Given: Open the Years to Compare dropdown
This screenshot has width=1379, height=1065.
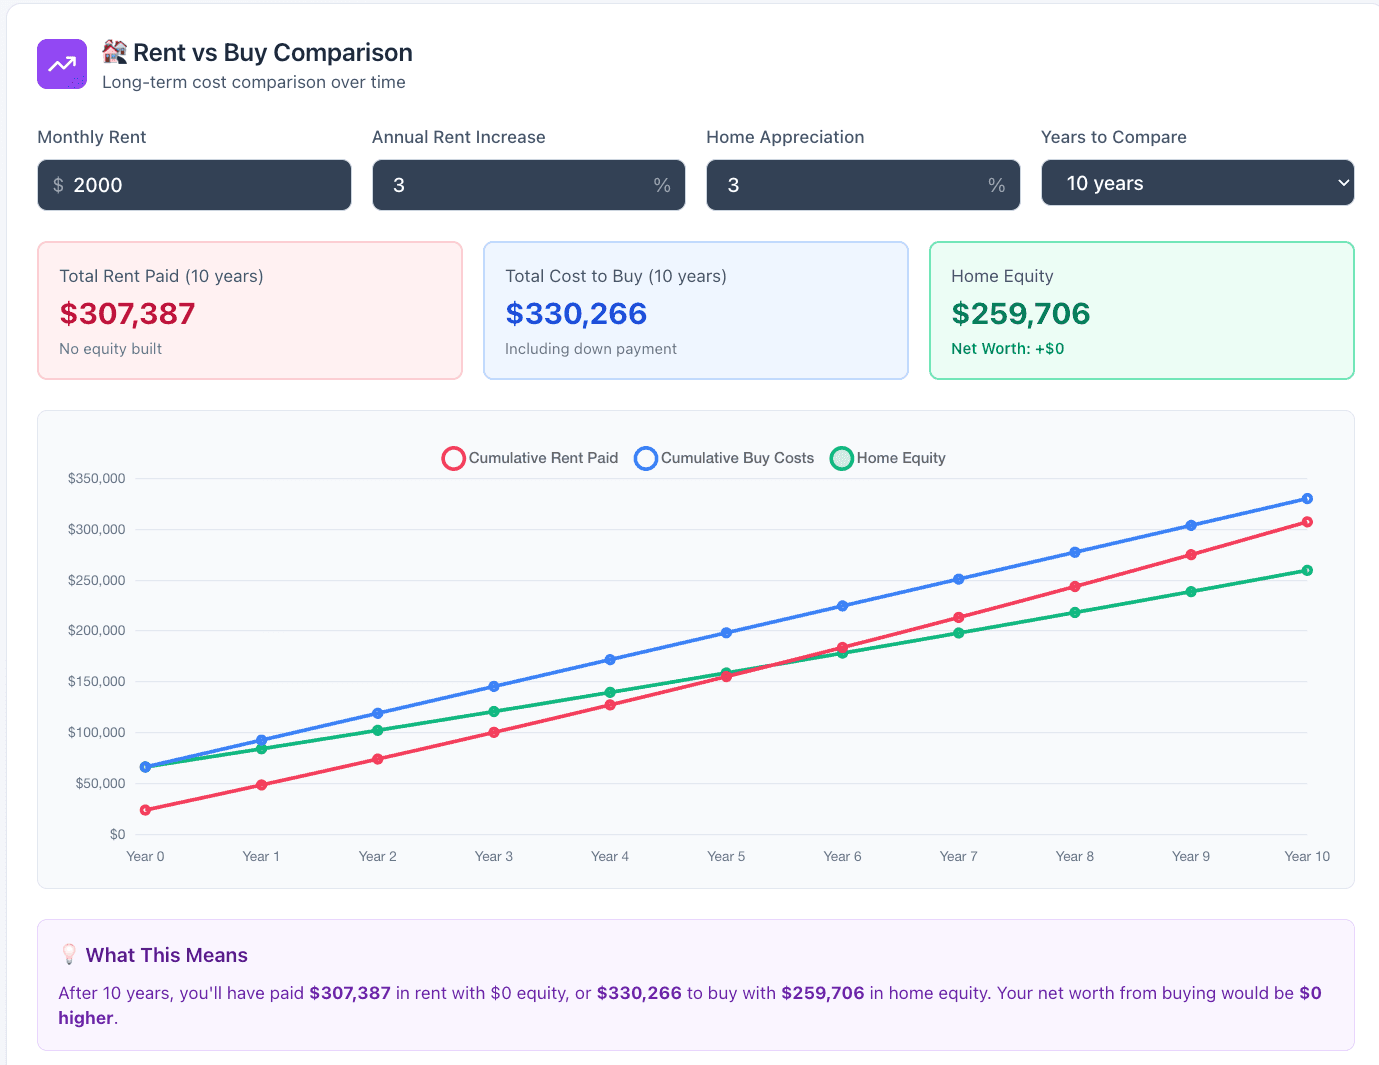Looking at the screenshot, I should [1197, 183].
